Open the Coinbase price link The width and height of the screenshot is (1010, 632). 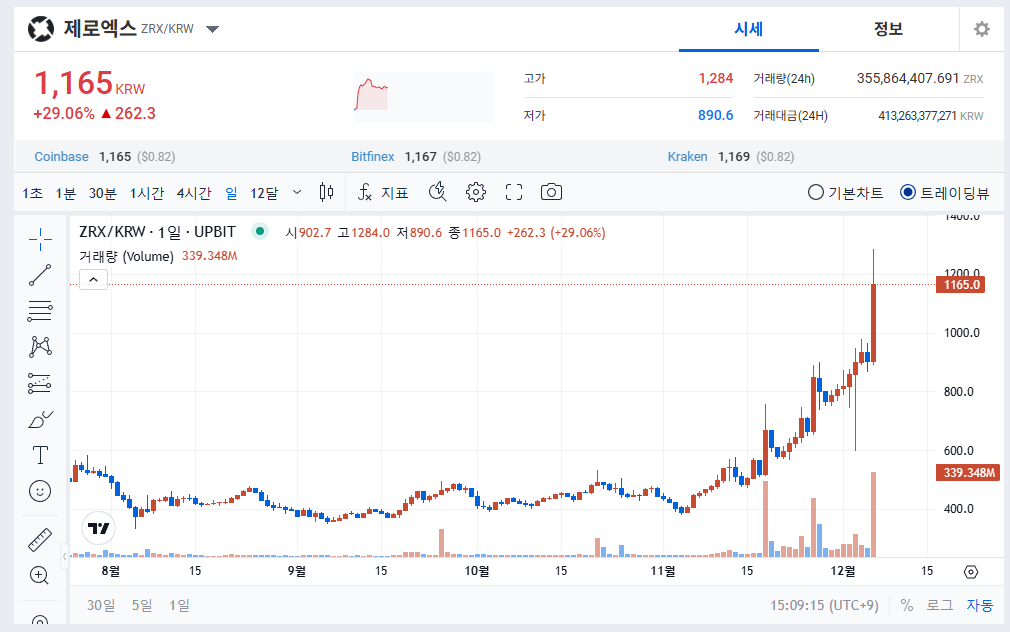click(x=61, y=157)
